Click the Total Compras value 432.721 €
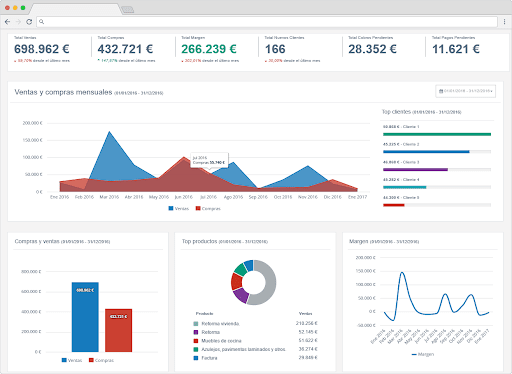This screenshot has width=512, height=374. 125,49
